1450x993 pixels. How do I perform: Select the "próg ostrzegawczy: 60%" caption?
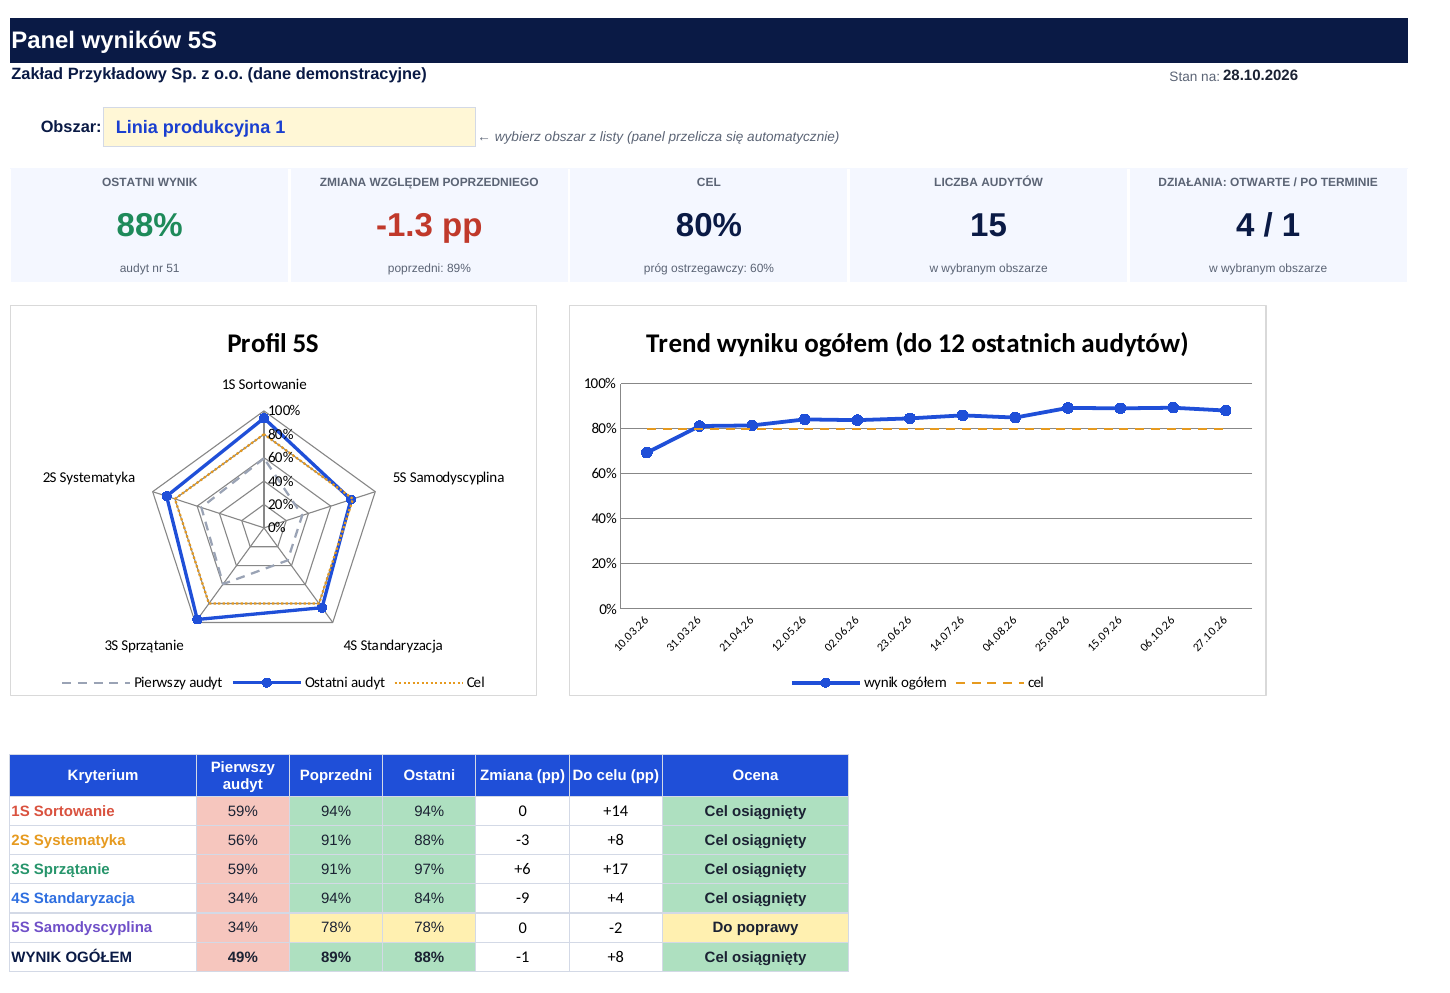pos(709,268)
